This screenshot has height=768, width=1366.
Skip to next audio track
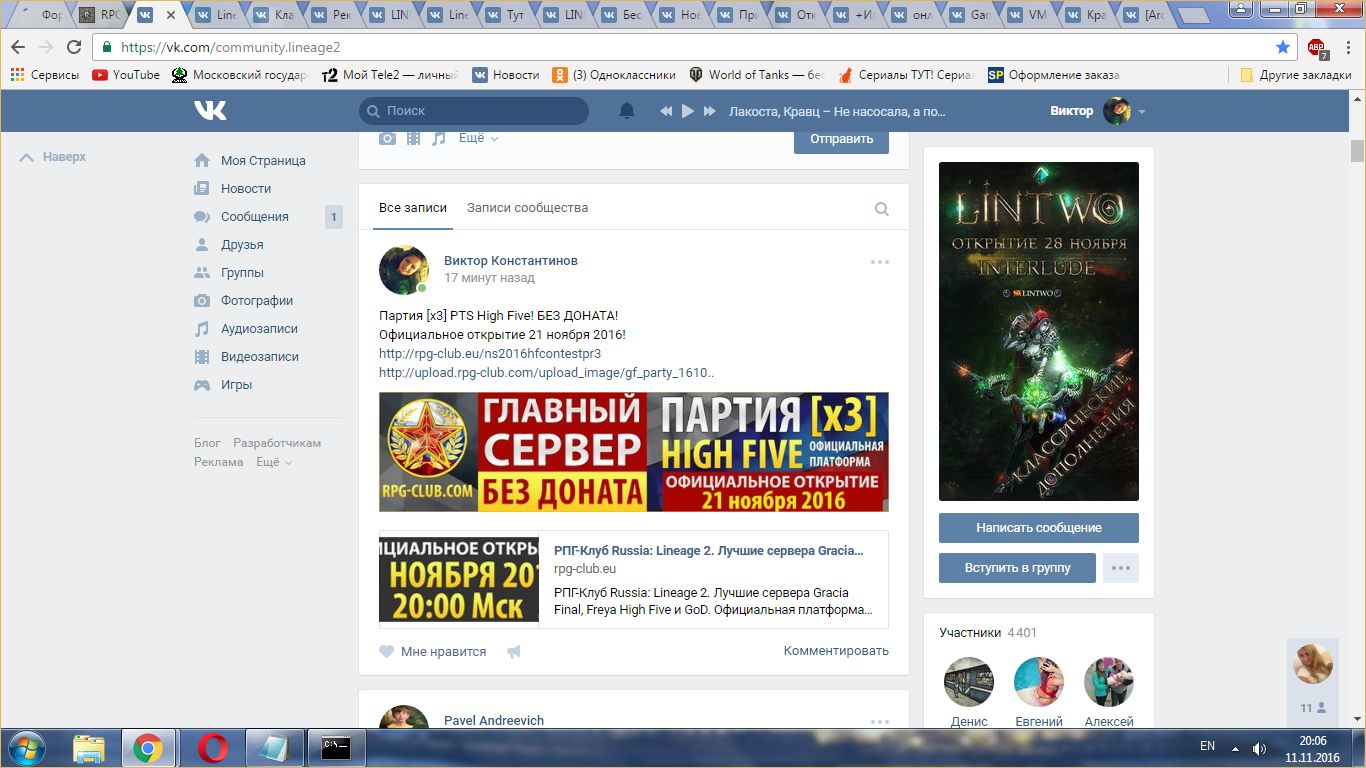click(x=710, y=111)
